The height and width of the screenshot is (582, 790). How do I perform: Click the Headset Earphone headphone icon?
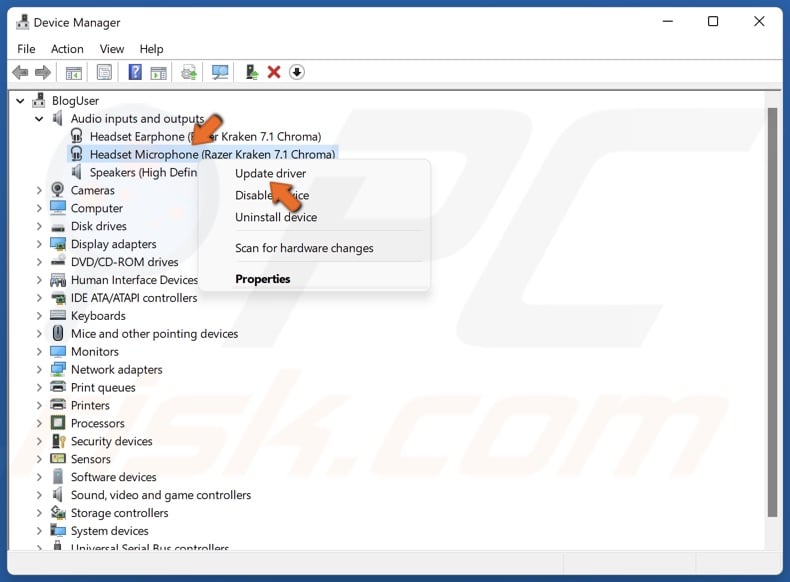77,136
